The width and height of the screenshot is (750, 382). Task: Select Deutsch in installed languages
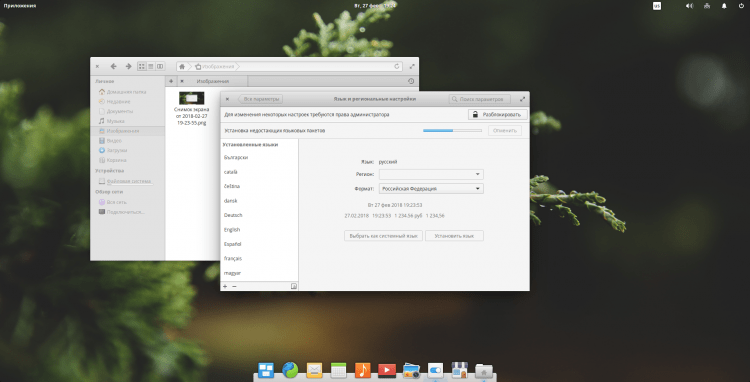(259, 215)
